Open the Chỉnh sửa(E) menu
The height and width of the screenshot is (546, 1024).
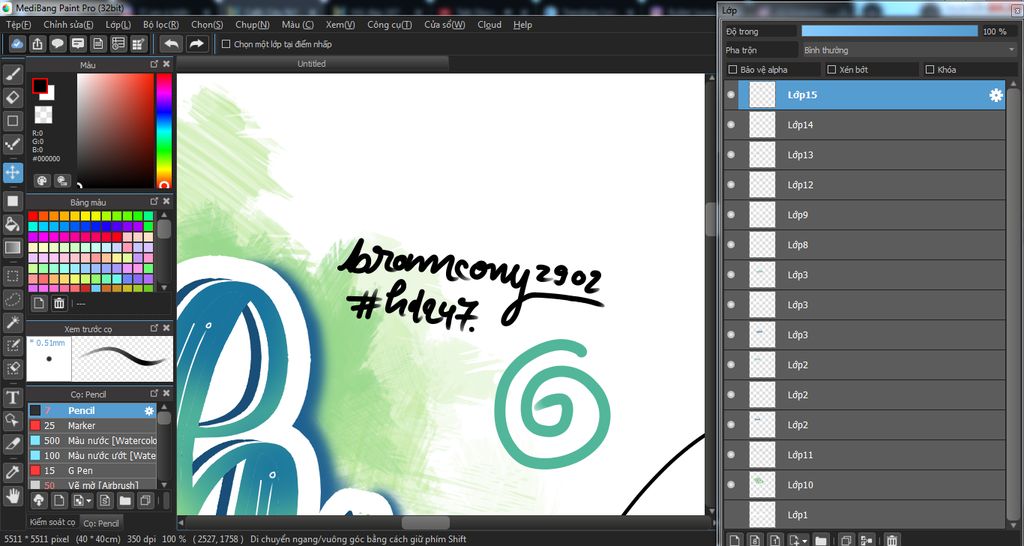(x=68, y=25)
